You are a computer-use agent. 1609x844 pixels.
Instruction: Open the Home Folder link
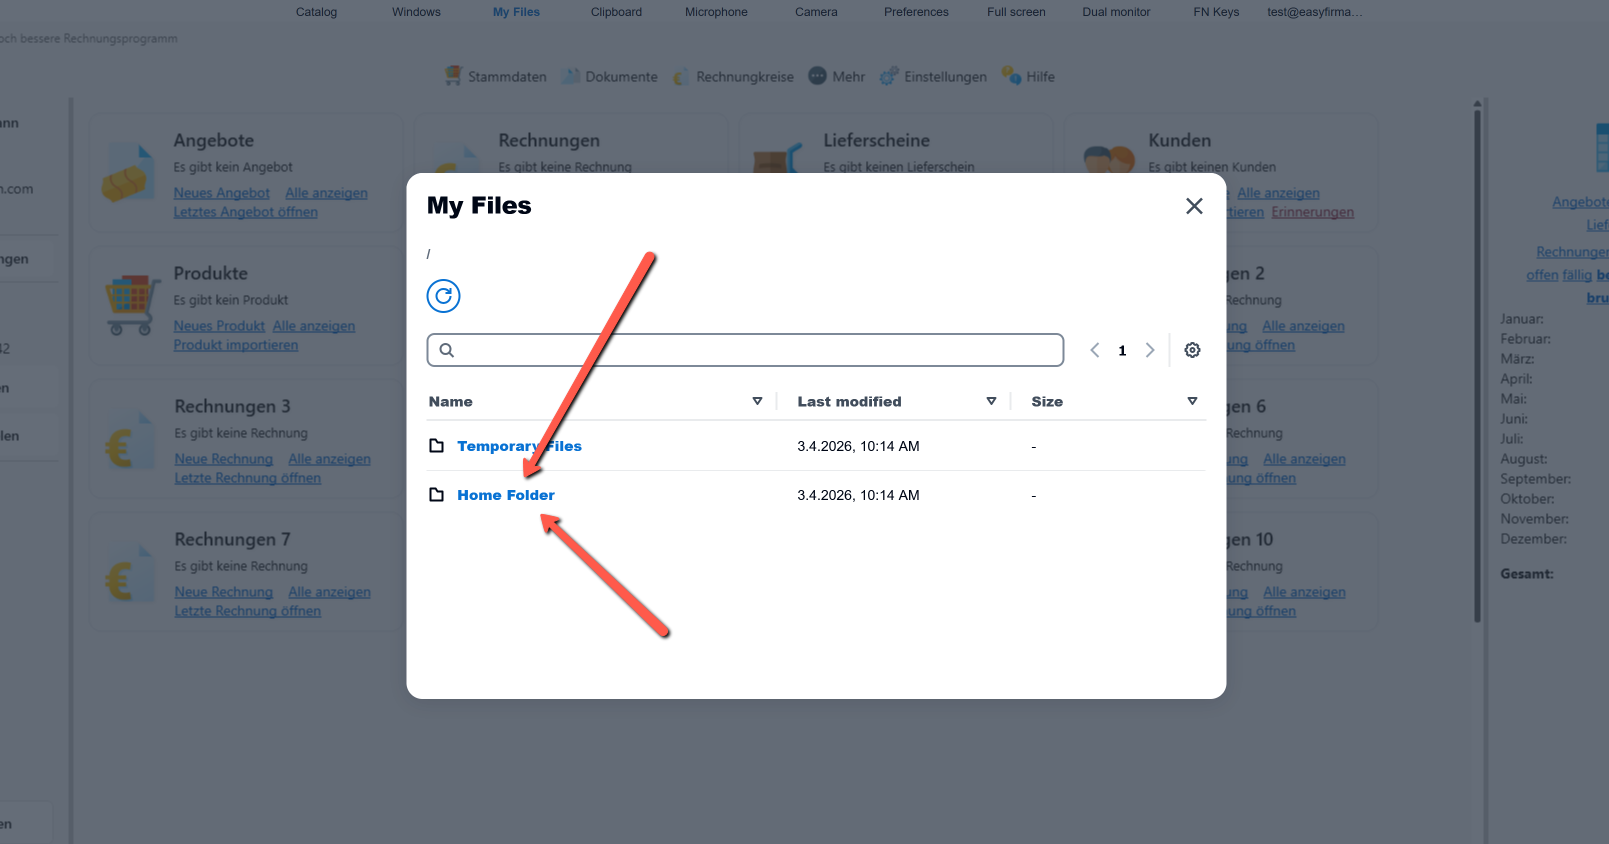pyautogui.click(x=506, y=495)
